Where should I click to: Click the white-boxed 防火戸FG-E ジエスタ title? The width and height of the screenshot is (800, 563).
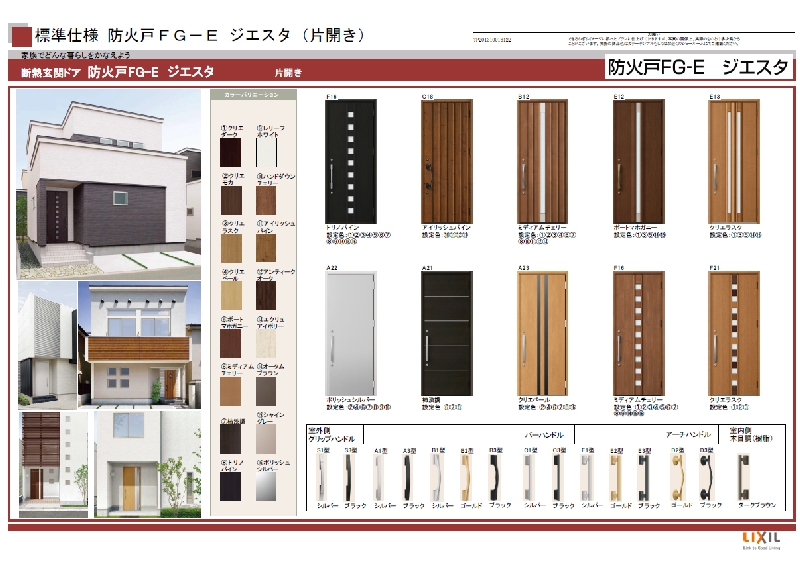(698, 67)
